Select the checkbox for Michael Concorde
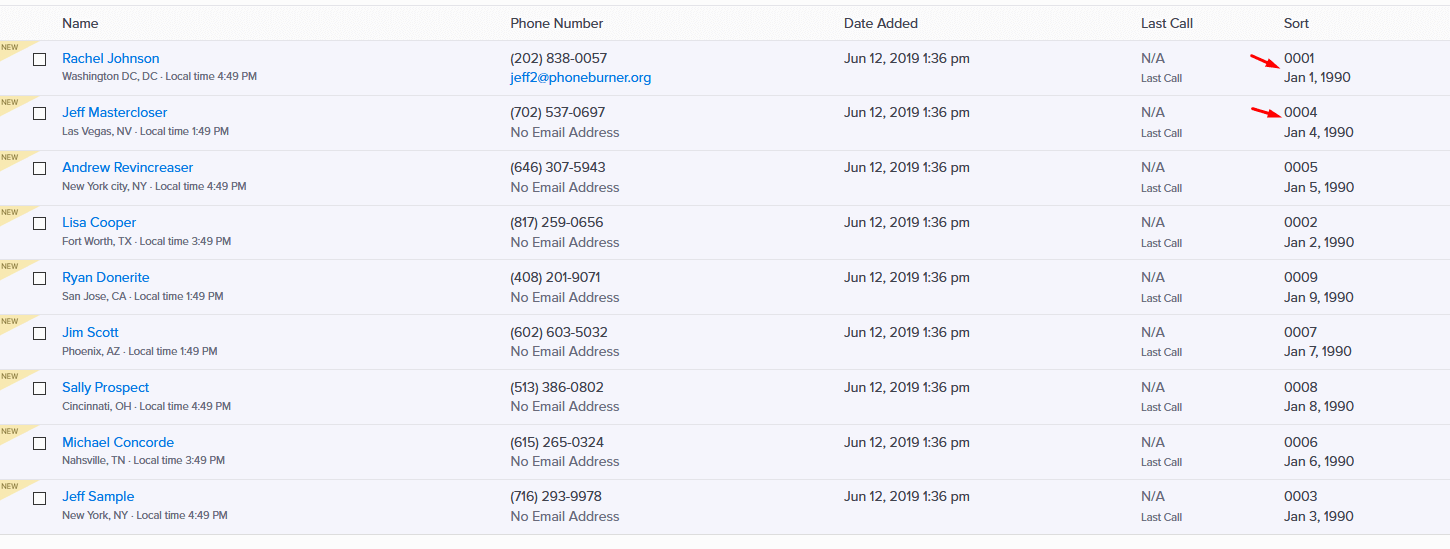This screenshot has height=549, width=1450. point(40,443)
